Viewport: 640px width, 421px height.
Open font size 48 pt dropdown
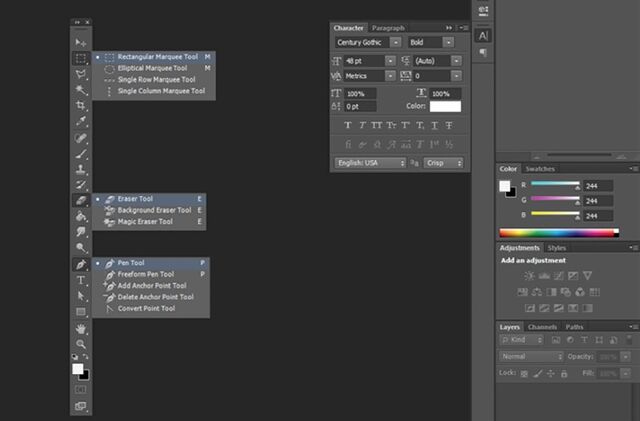pos(390,61)
